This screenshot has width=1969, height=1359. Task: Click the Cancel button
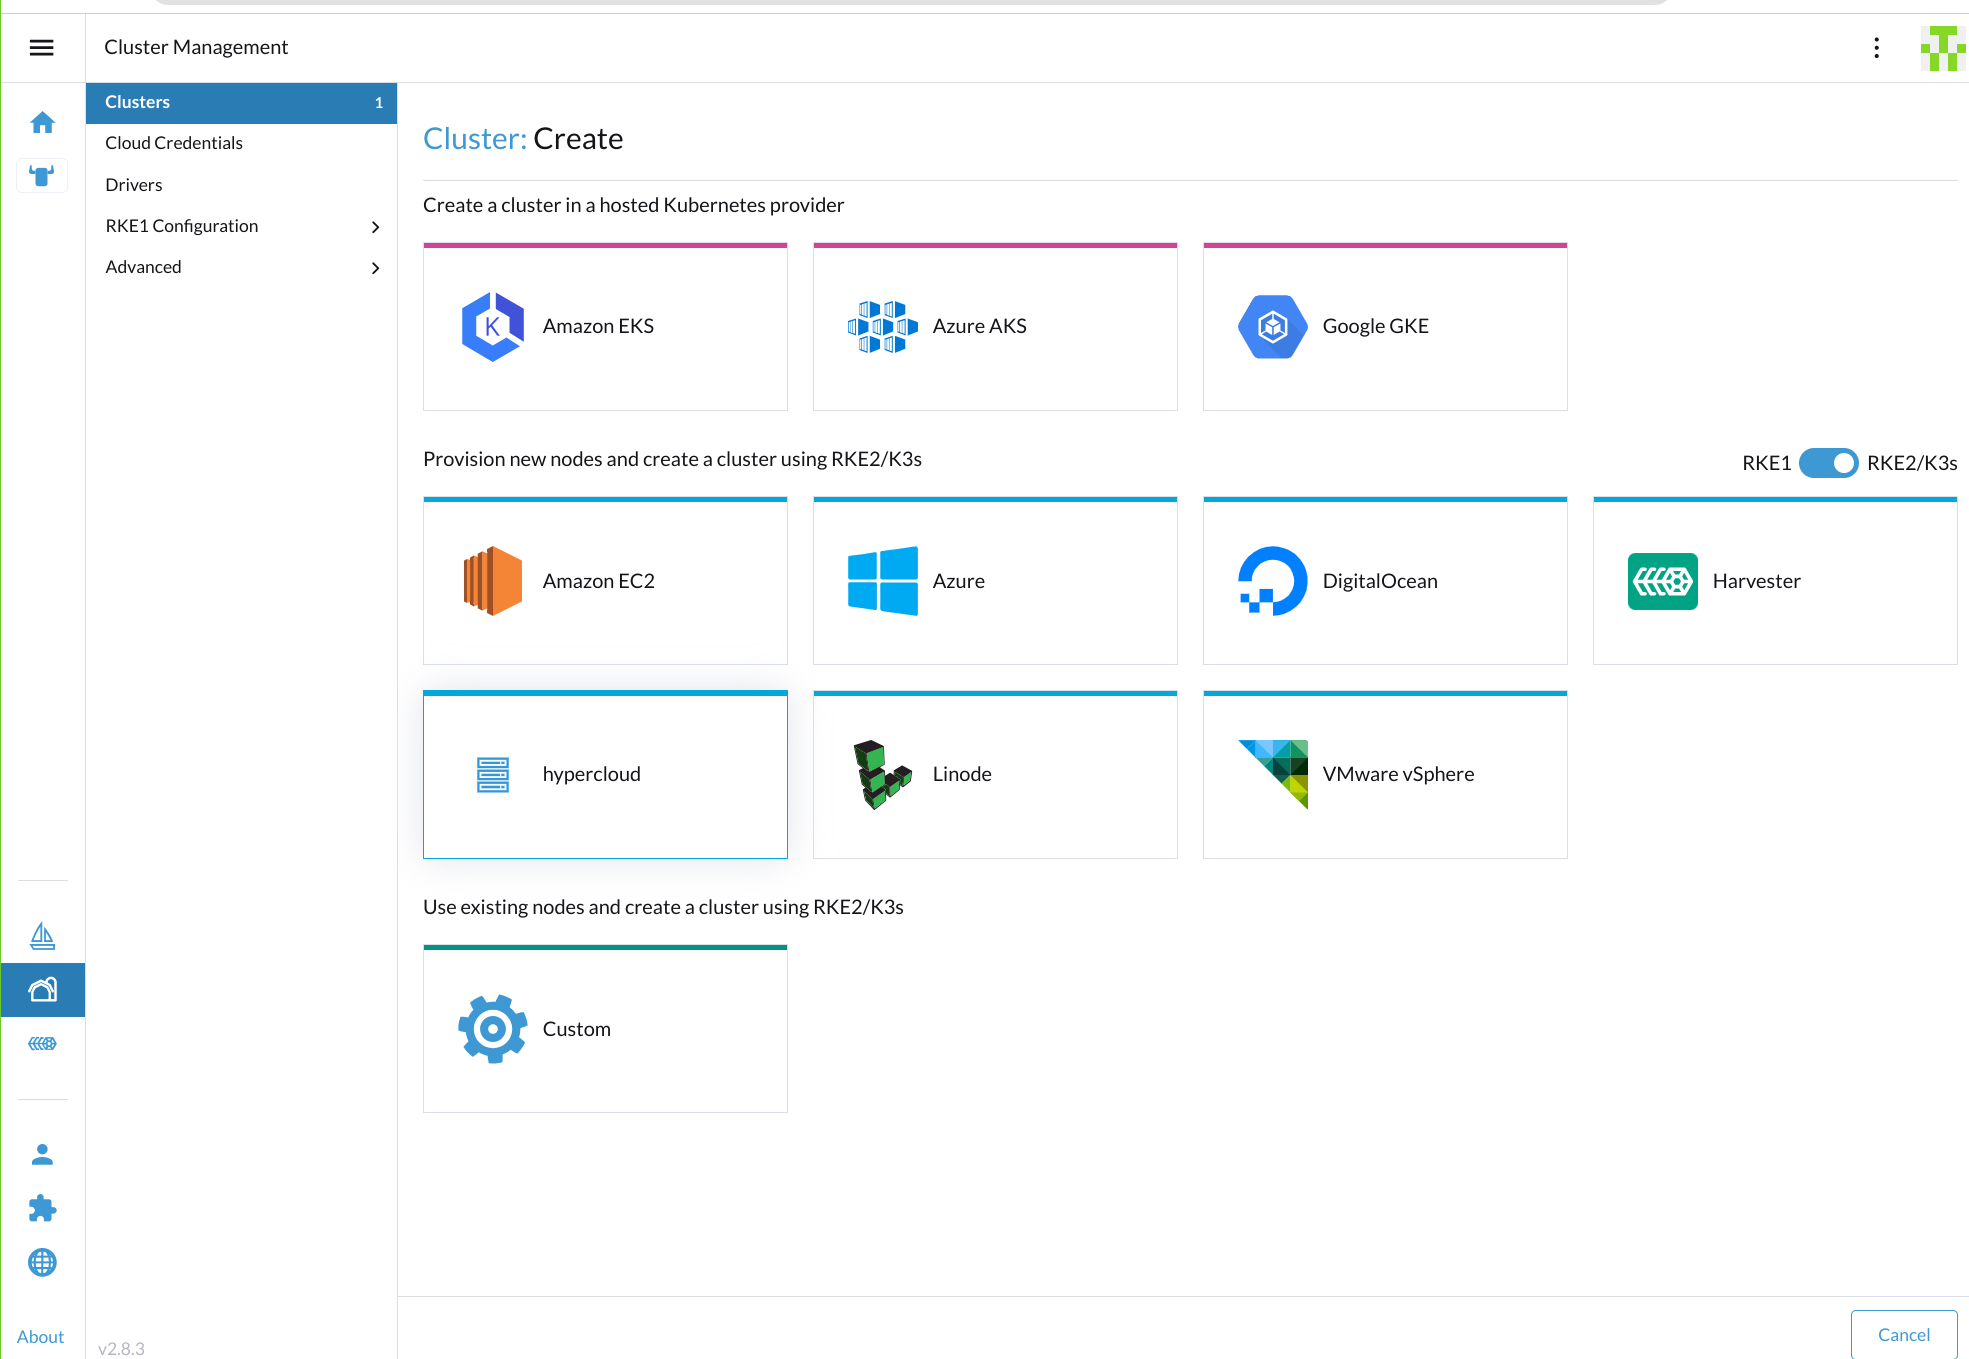coord(1904,1334)
